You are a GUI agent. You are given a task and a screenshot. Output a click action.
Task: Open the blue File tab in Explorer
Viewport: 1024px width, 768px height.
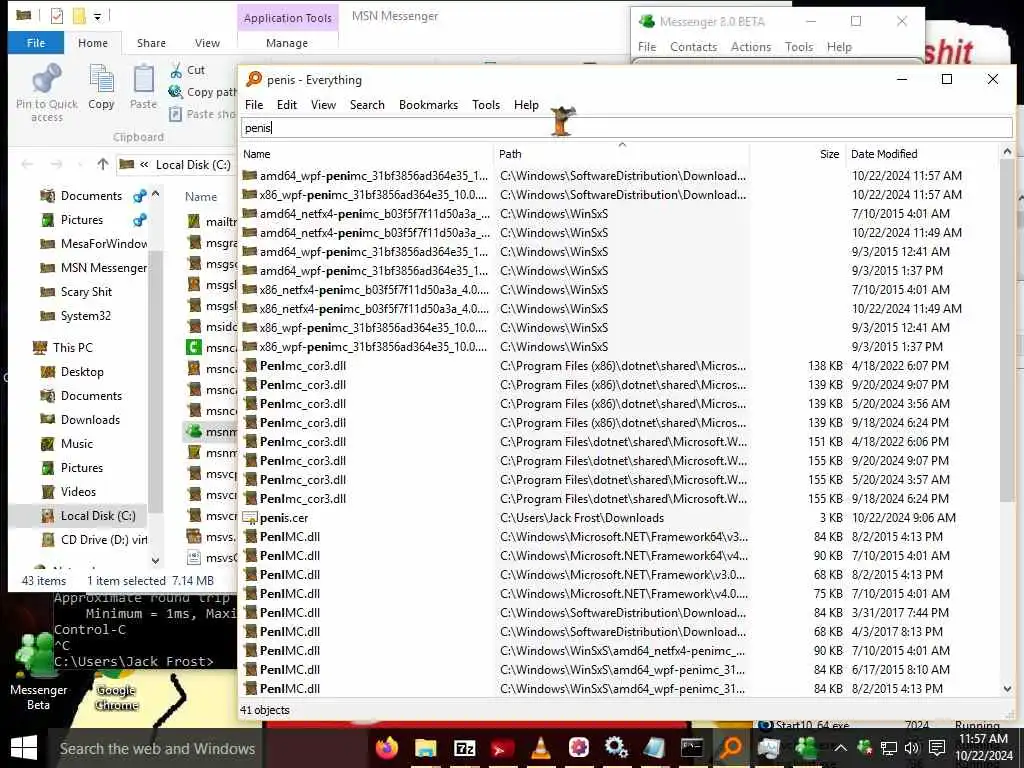[x=36, y=43]
